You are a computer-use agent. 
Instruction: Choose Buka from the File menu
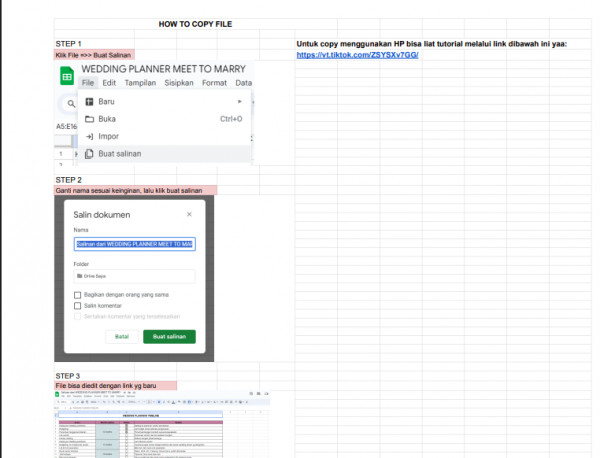tap(165, 119)
